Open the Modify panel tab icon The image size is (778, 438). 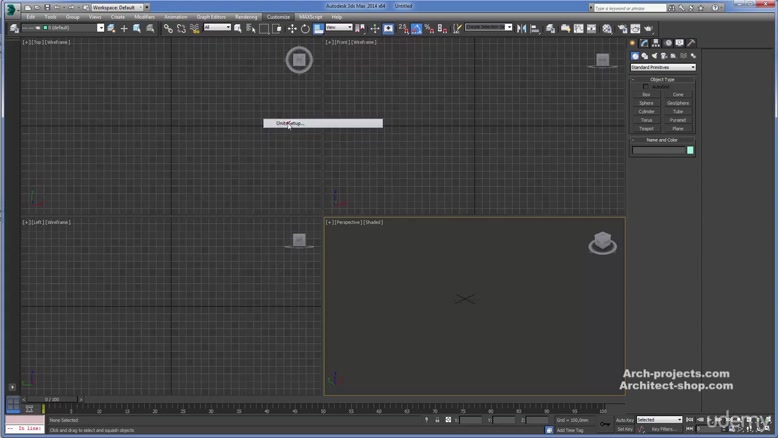644,43
